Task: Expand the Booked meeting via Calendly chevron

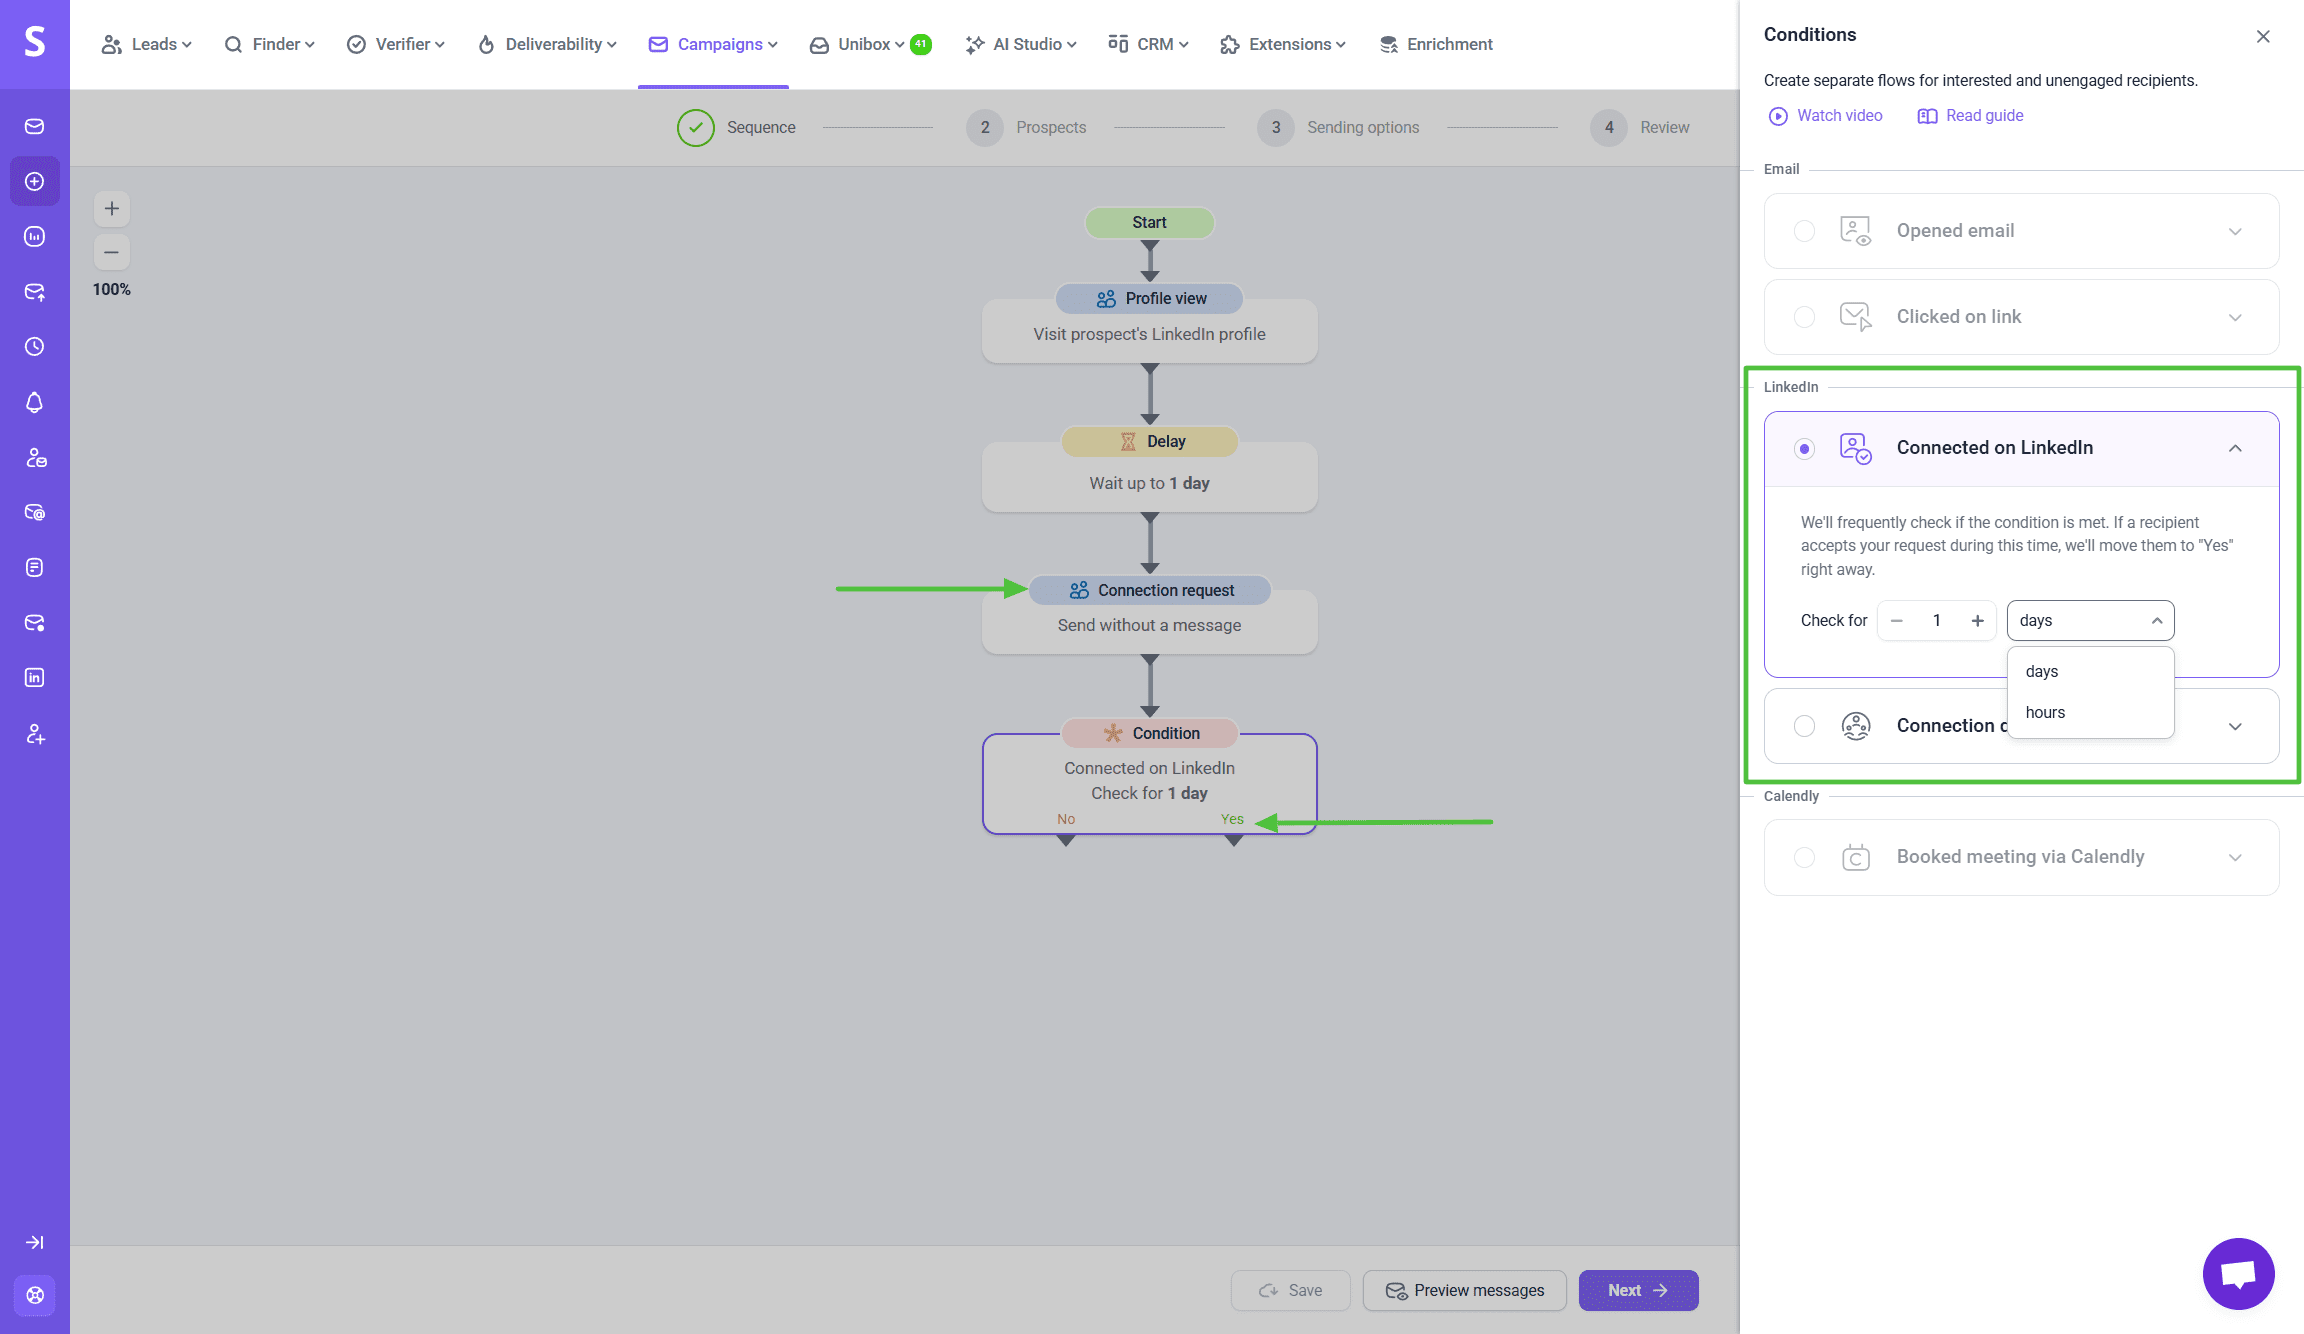Action: coord(2235,858)
